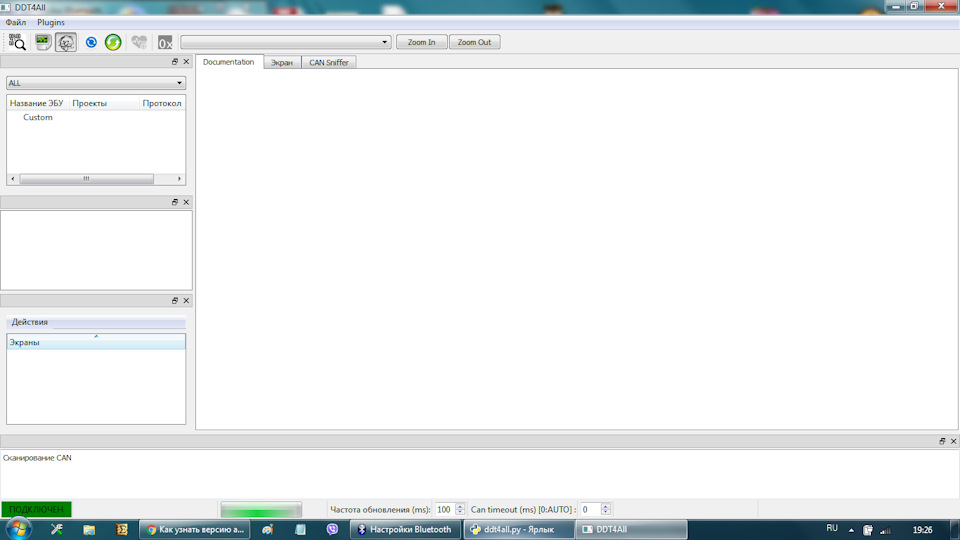Click the Частота обновления value field
Screen dimensions: 960x540
click(444, 510)
